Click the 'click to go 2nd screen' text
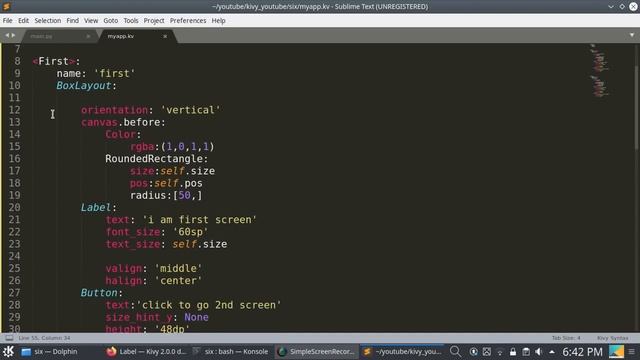Screen dimensions: 640x360 point(209,305)
